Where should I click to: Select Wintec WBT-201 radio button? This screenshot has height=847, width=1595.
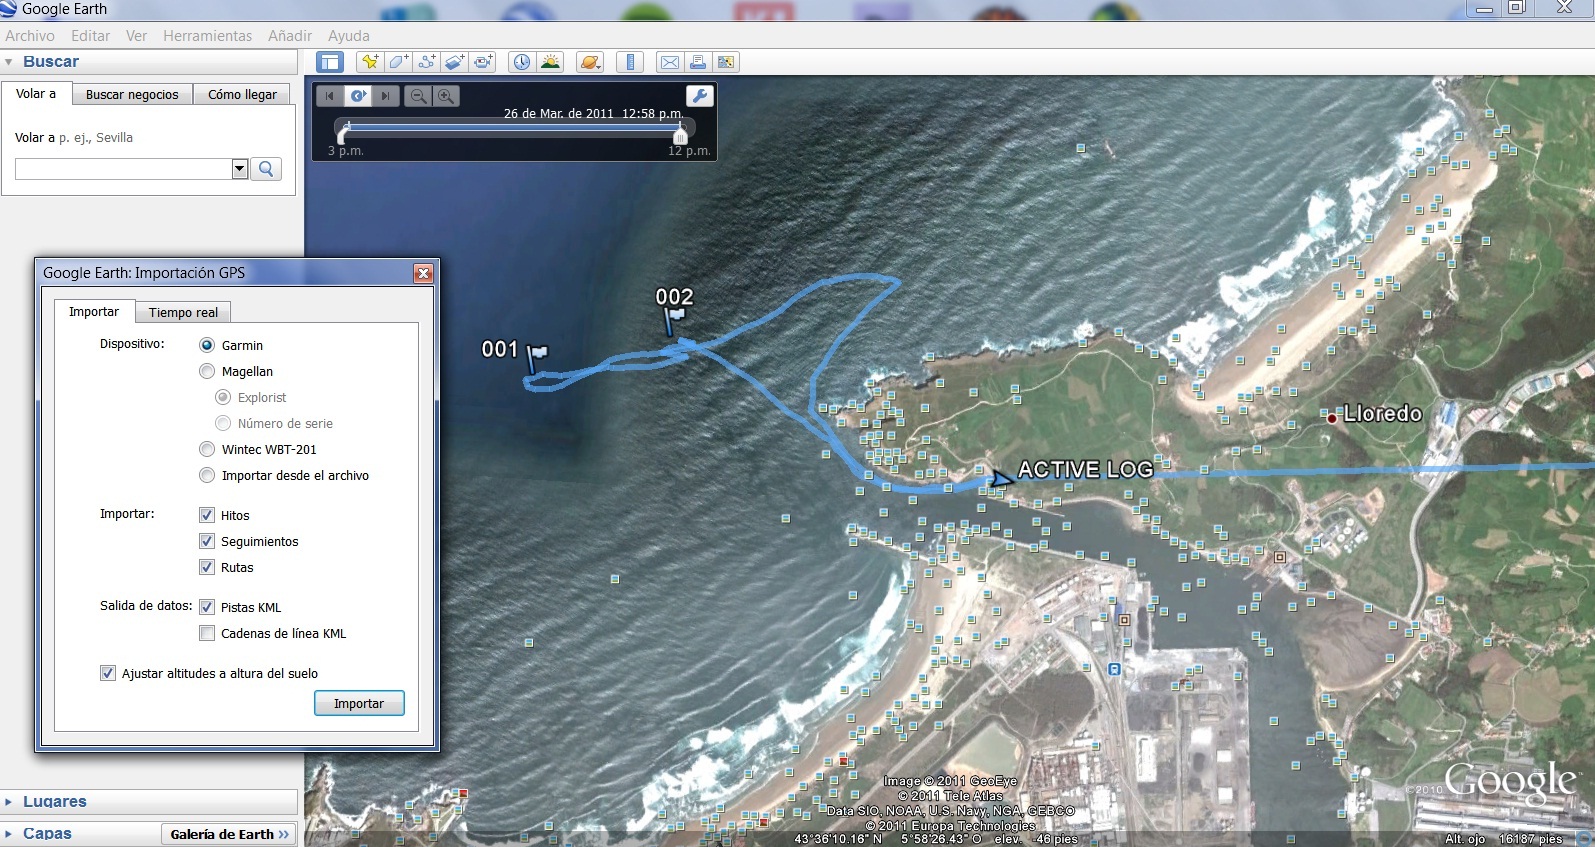(207, 449)
